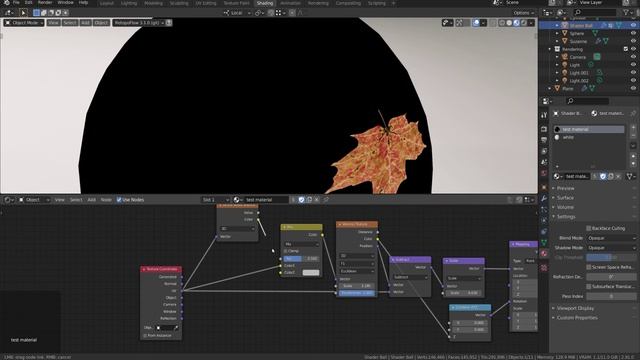Image resolution: width=640 pixels, height=360 pixels.
Task: Open the Blend Mode dropdown
Action: pos(611,238)
